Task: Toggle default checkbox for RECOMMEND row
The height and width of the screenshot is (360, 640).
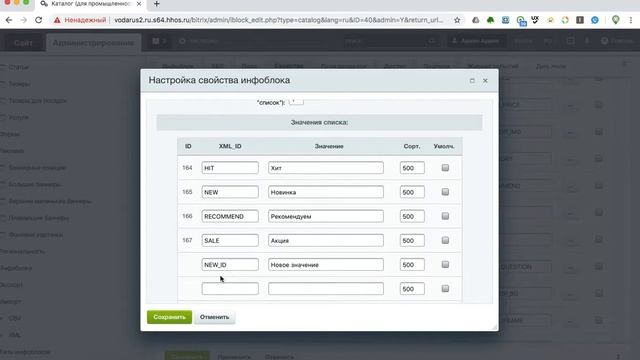Action: (445, 216)
